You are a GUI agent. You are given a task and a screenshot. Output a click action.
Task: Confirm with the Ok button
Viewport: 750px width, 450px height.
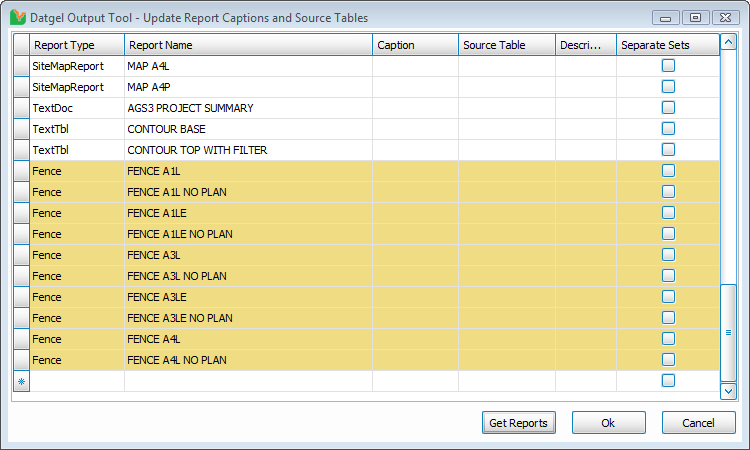tap(608, 423)
